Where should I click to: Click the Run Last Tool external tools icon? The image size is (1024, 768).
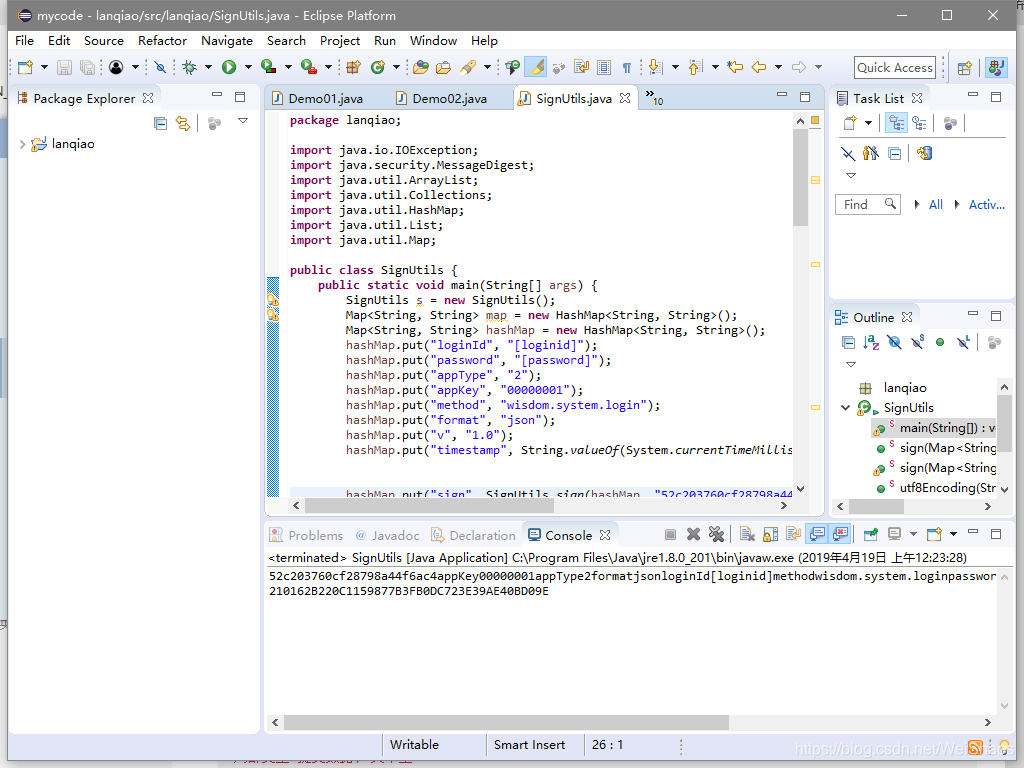[309, 67]
